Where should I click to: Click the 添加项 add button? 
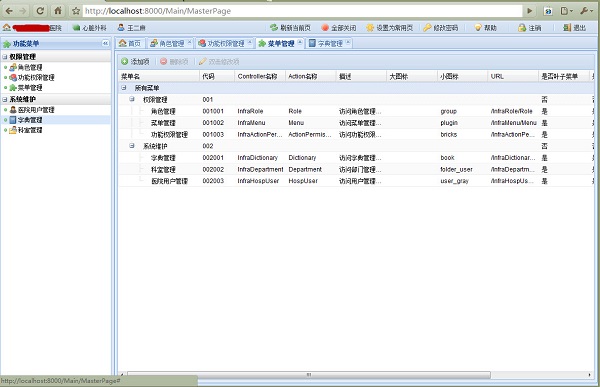[x=135, y=61]
